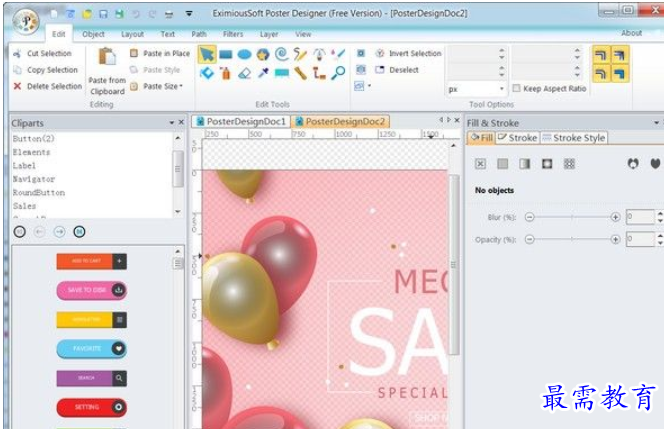Click Cut Selection

43,53
